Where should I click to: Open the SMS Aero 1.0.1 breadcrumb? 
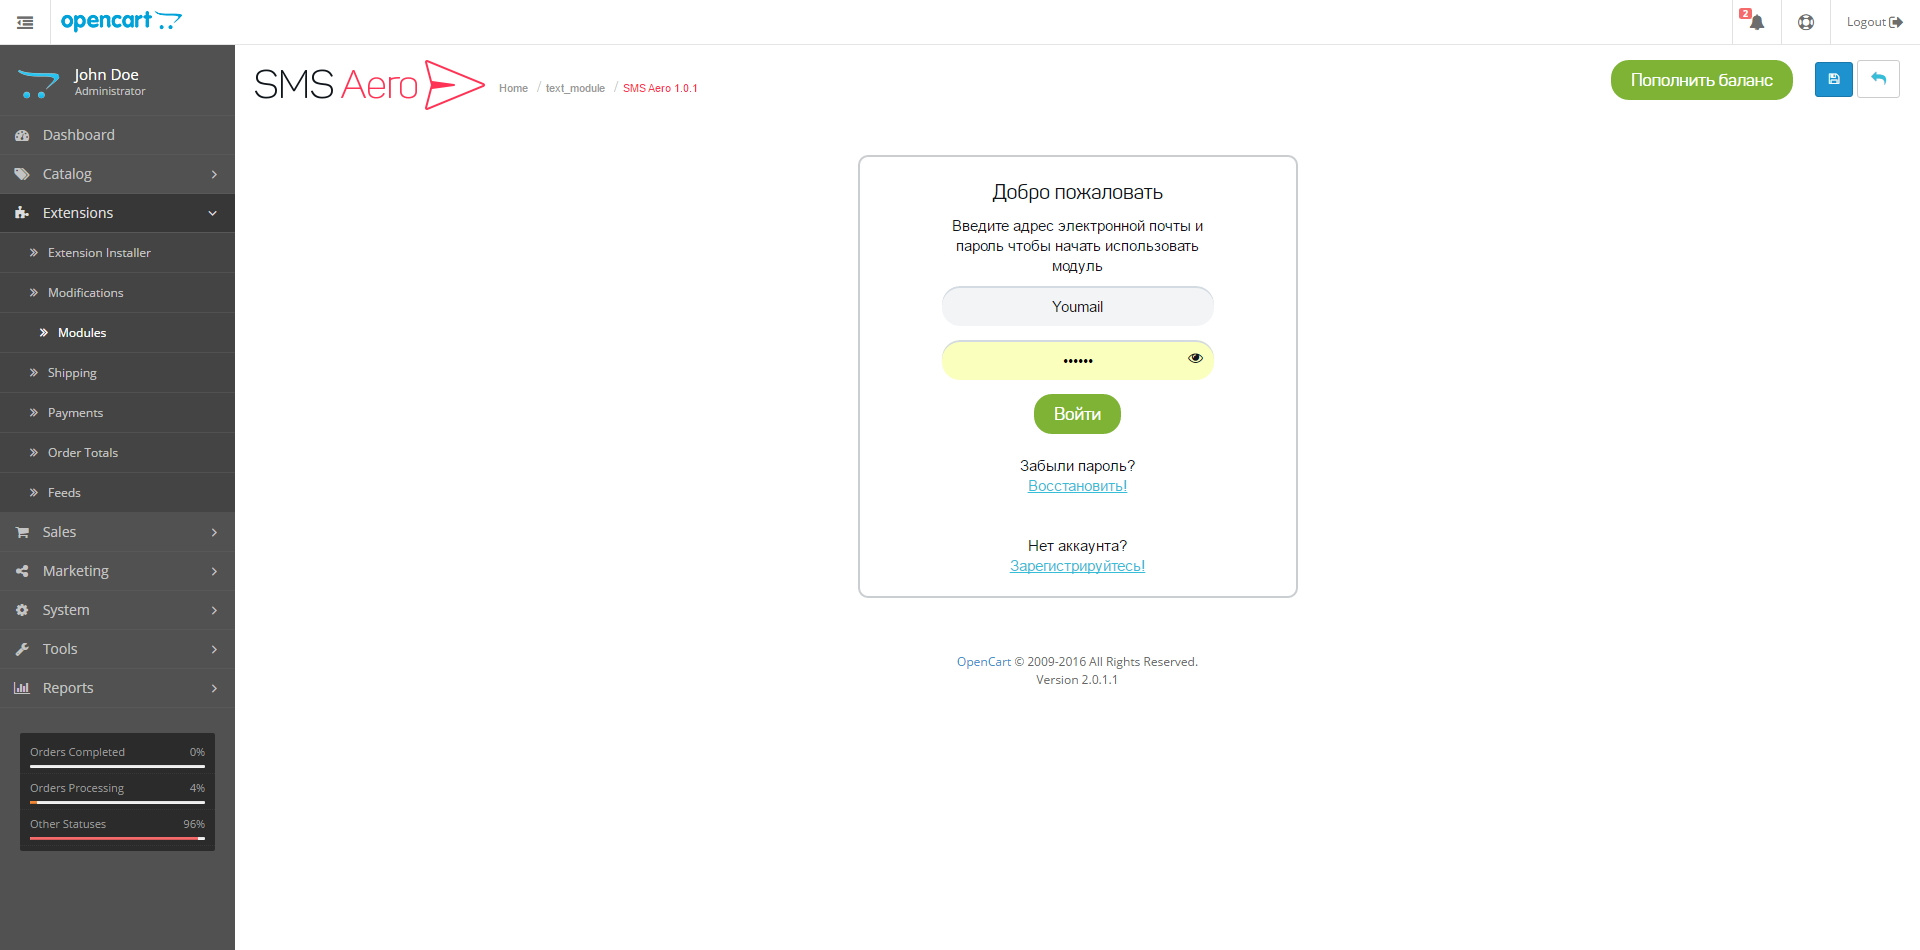point(660,88)
